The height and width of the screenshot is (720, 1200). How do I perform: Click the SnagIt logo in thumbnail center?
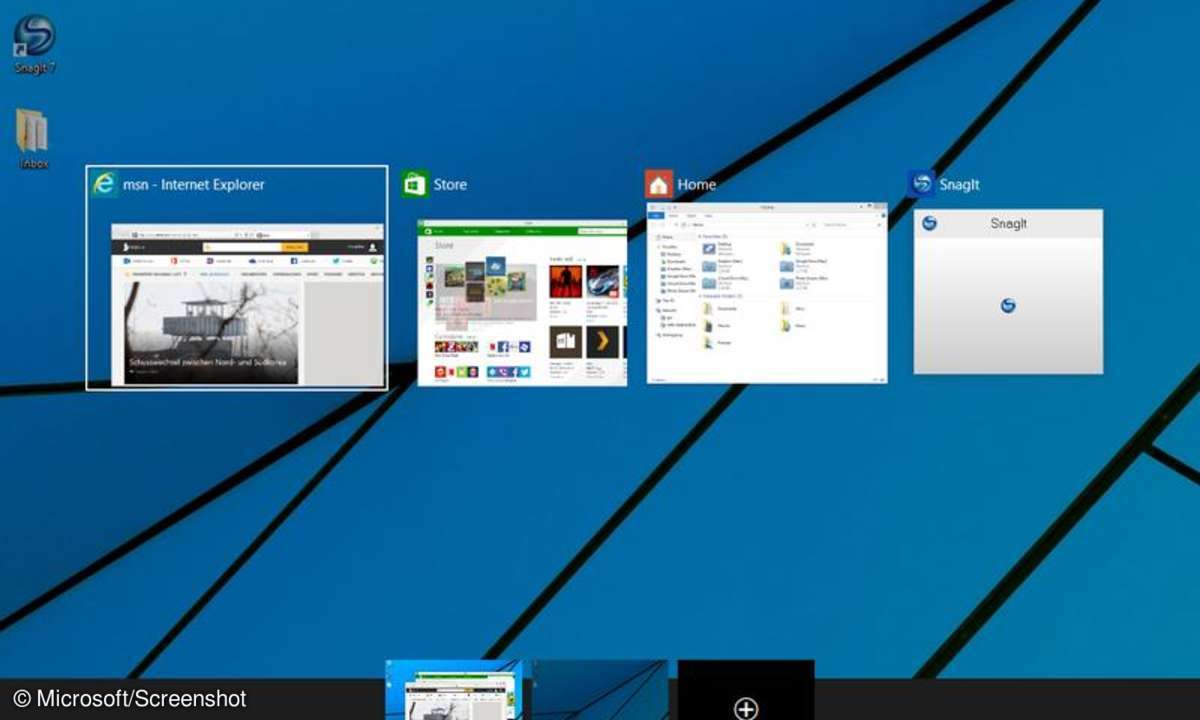click(1008, 305)
